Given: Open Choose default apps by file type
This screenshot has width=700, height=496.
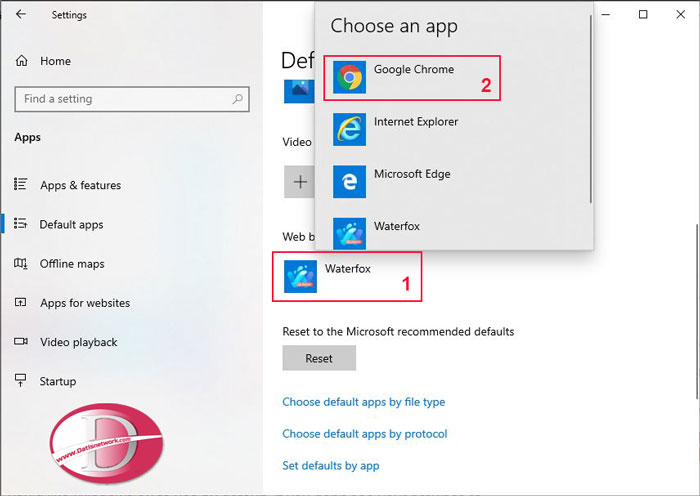Looking at the screenshot, I should pos(363,402).
